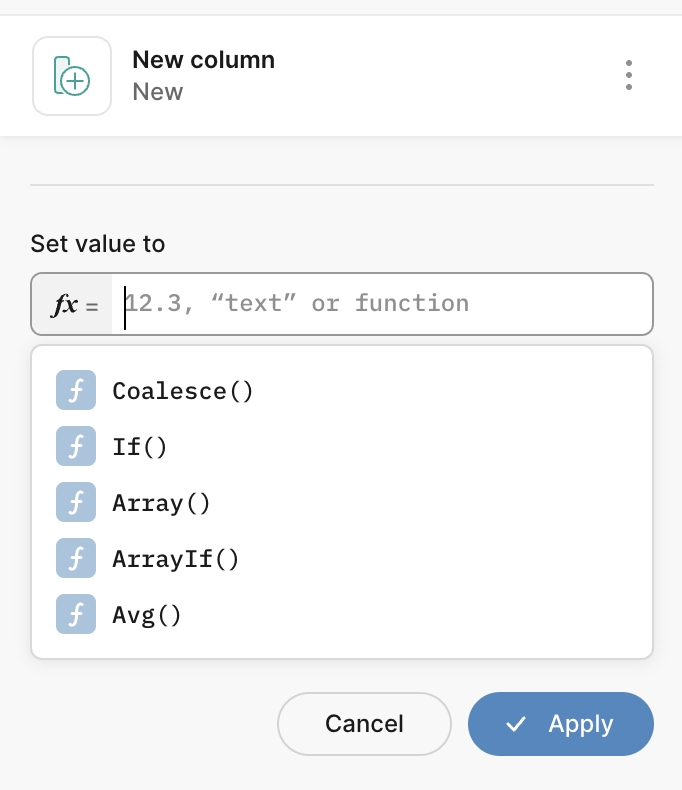Click the fx formula icon

(75, 304)
